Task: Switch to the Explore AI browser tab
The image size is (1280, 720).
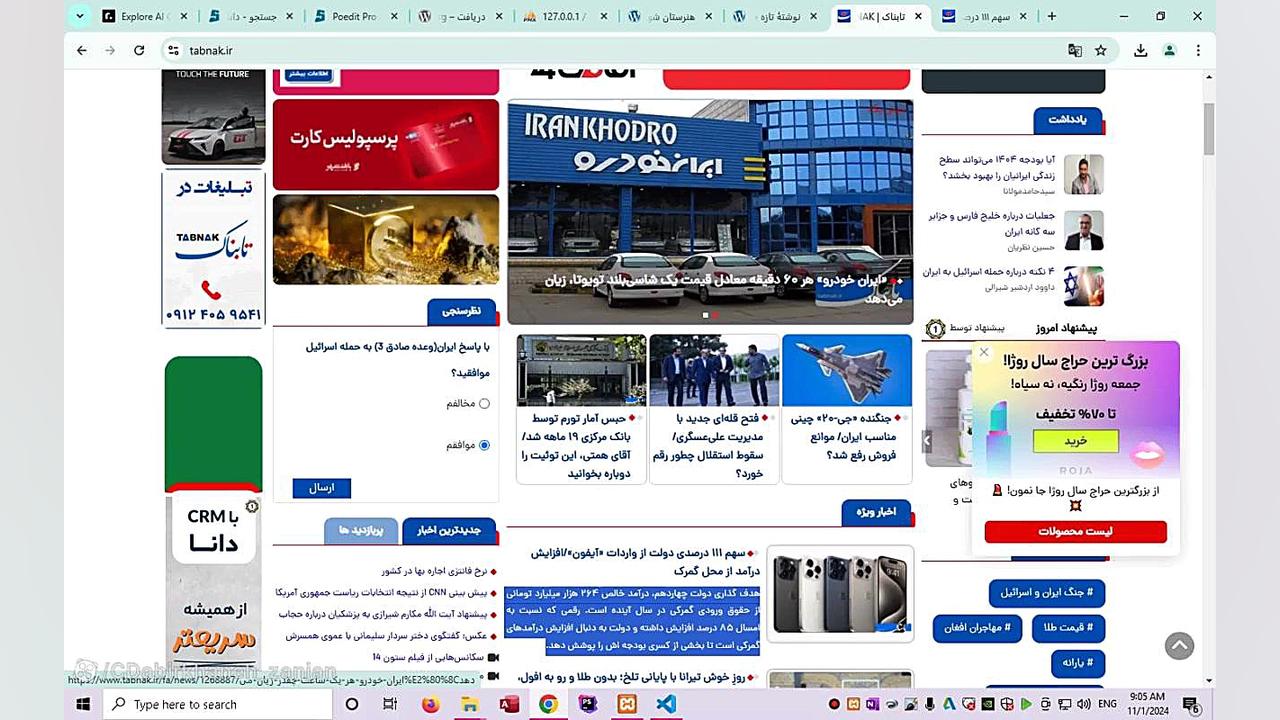Action: [145, 16]
